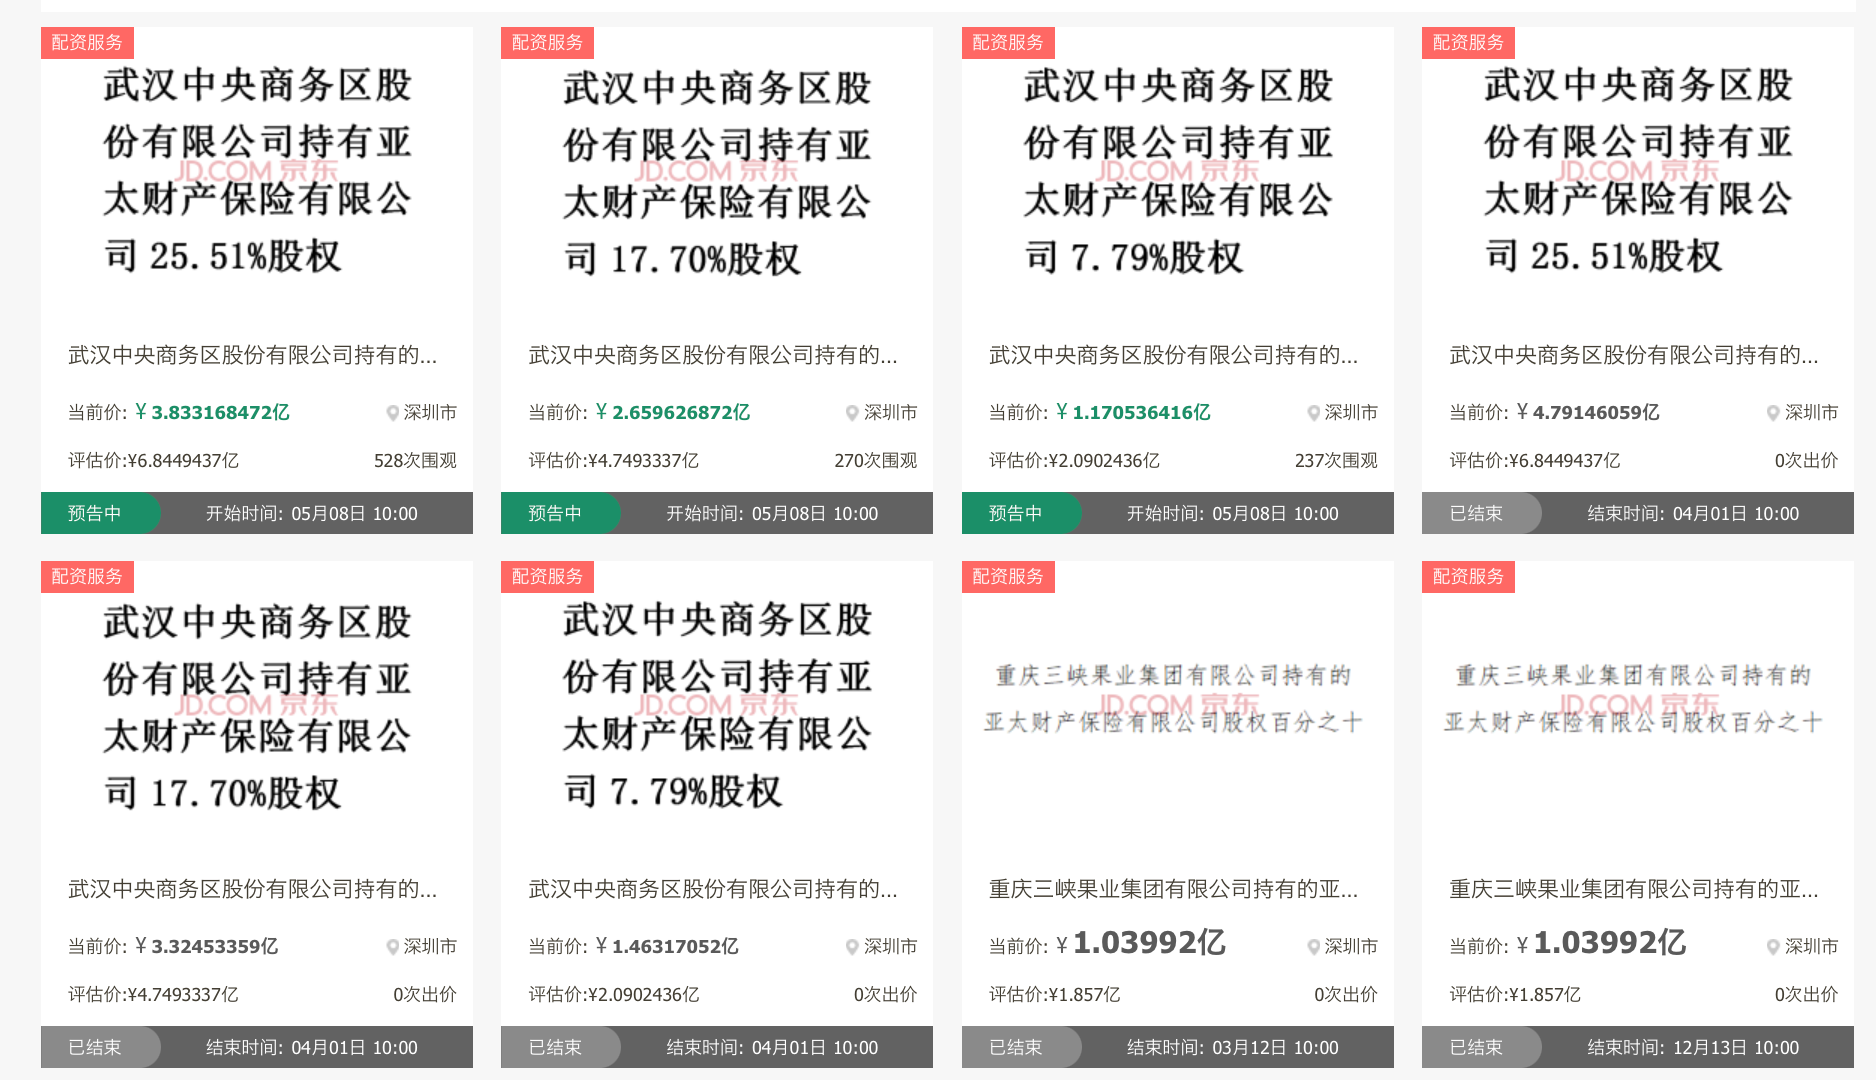Screen dimensions: 1876x1080
Task: Open the 重庆三峡果业 thumbnail ended 12月13日
Action: click(x=1638, y=706)
